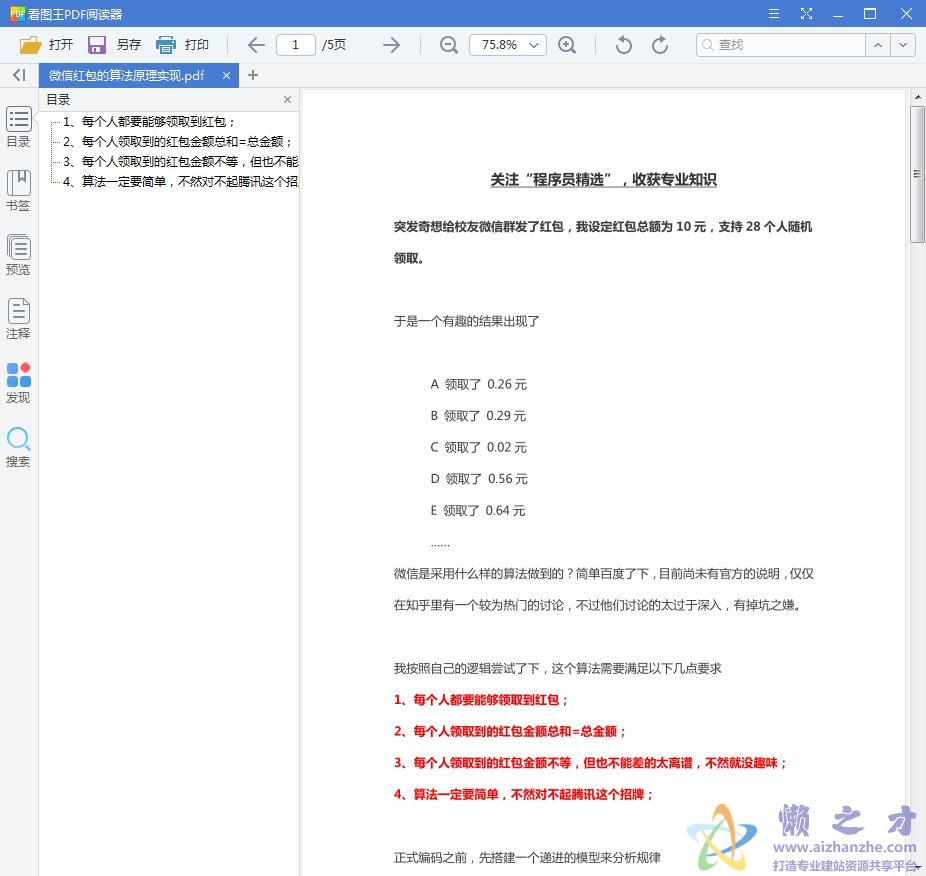
Task: Click the 查找 search box
Action: (781, 45)
